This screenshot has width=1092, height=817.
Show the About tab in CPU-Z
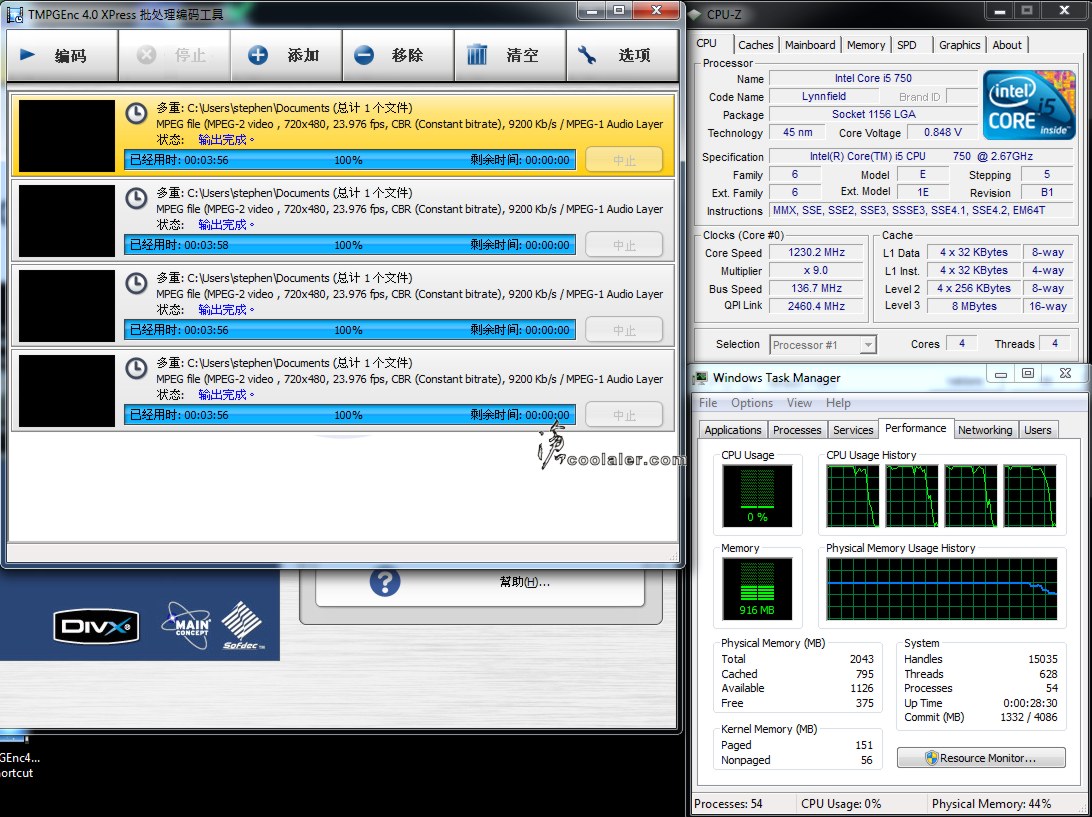pos(1007,45)
